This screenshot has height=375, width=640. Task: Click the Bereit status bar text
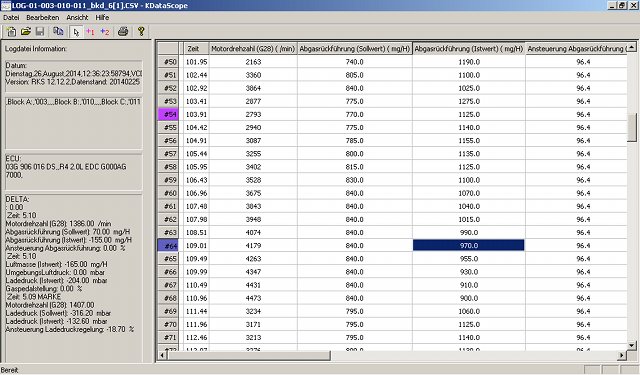(x=9, y=370)
